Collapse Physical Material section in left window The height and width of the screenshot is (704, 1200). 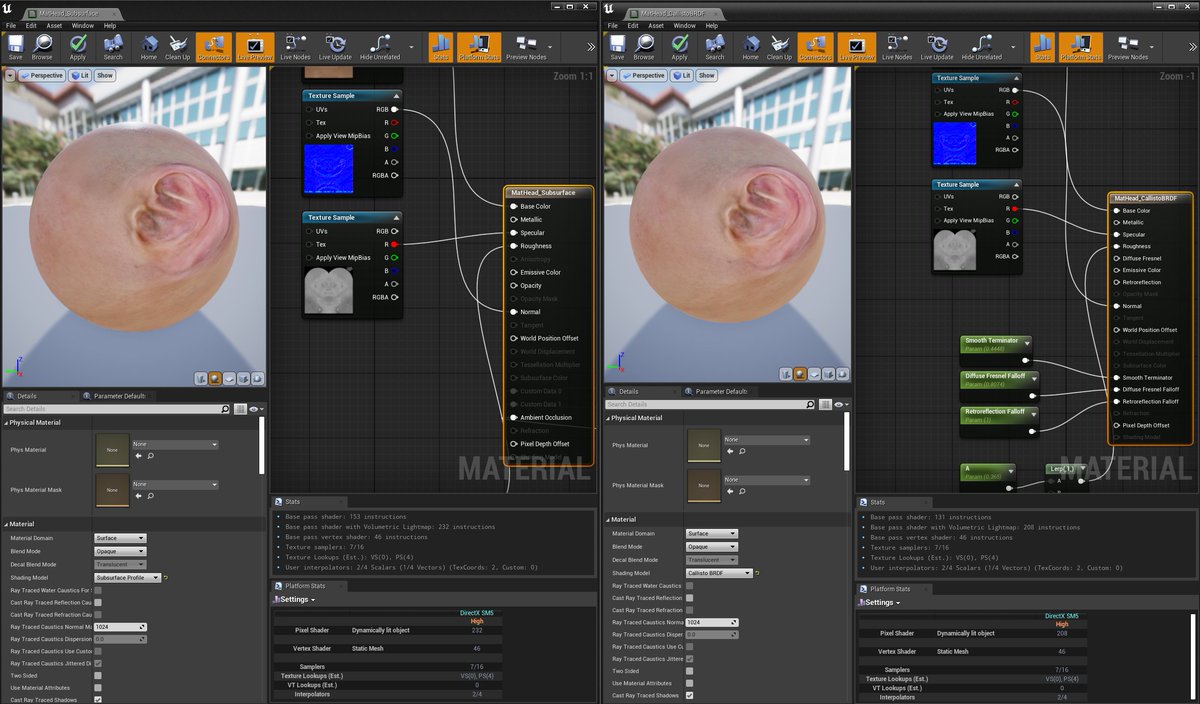[7, 422]
